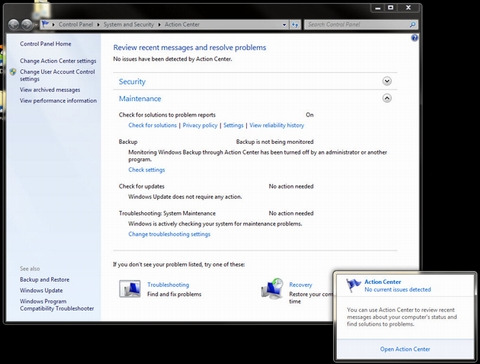Click 'Troubleshooting: System Maintenance' label
This screenshot has height=364, width=480.
click(167, 213)
